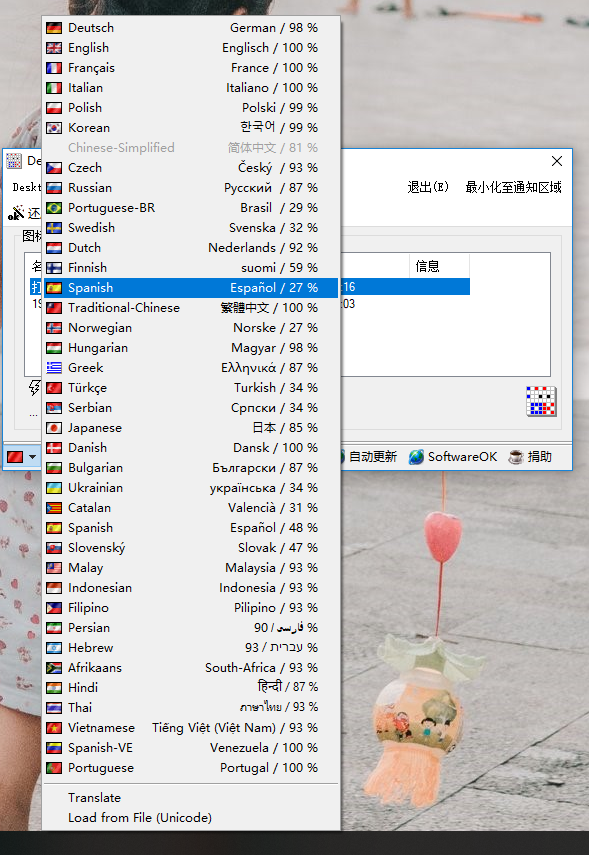The image size is (589, 855).
Task: Click the Dutch flag icon
Action: pyautogui.click(x=54, y=248)
